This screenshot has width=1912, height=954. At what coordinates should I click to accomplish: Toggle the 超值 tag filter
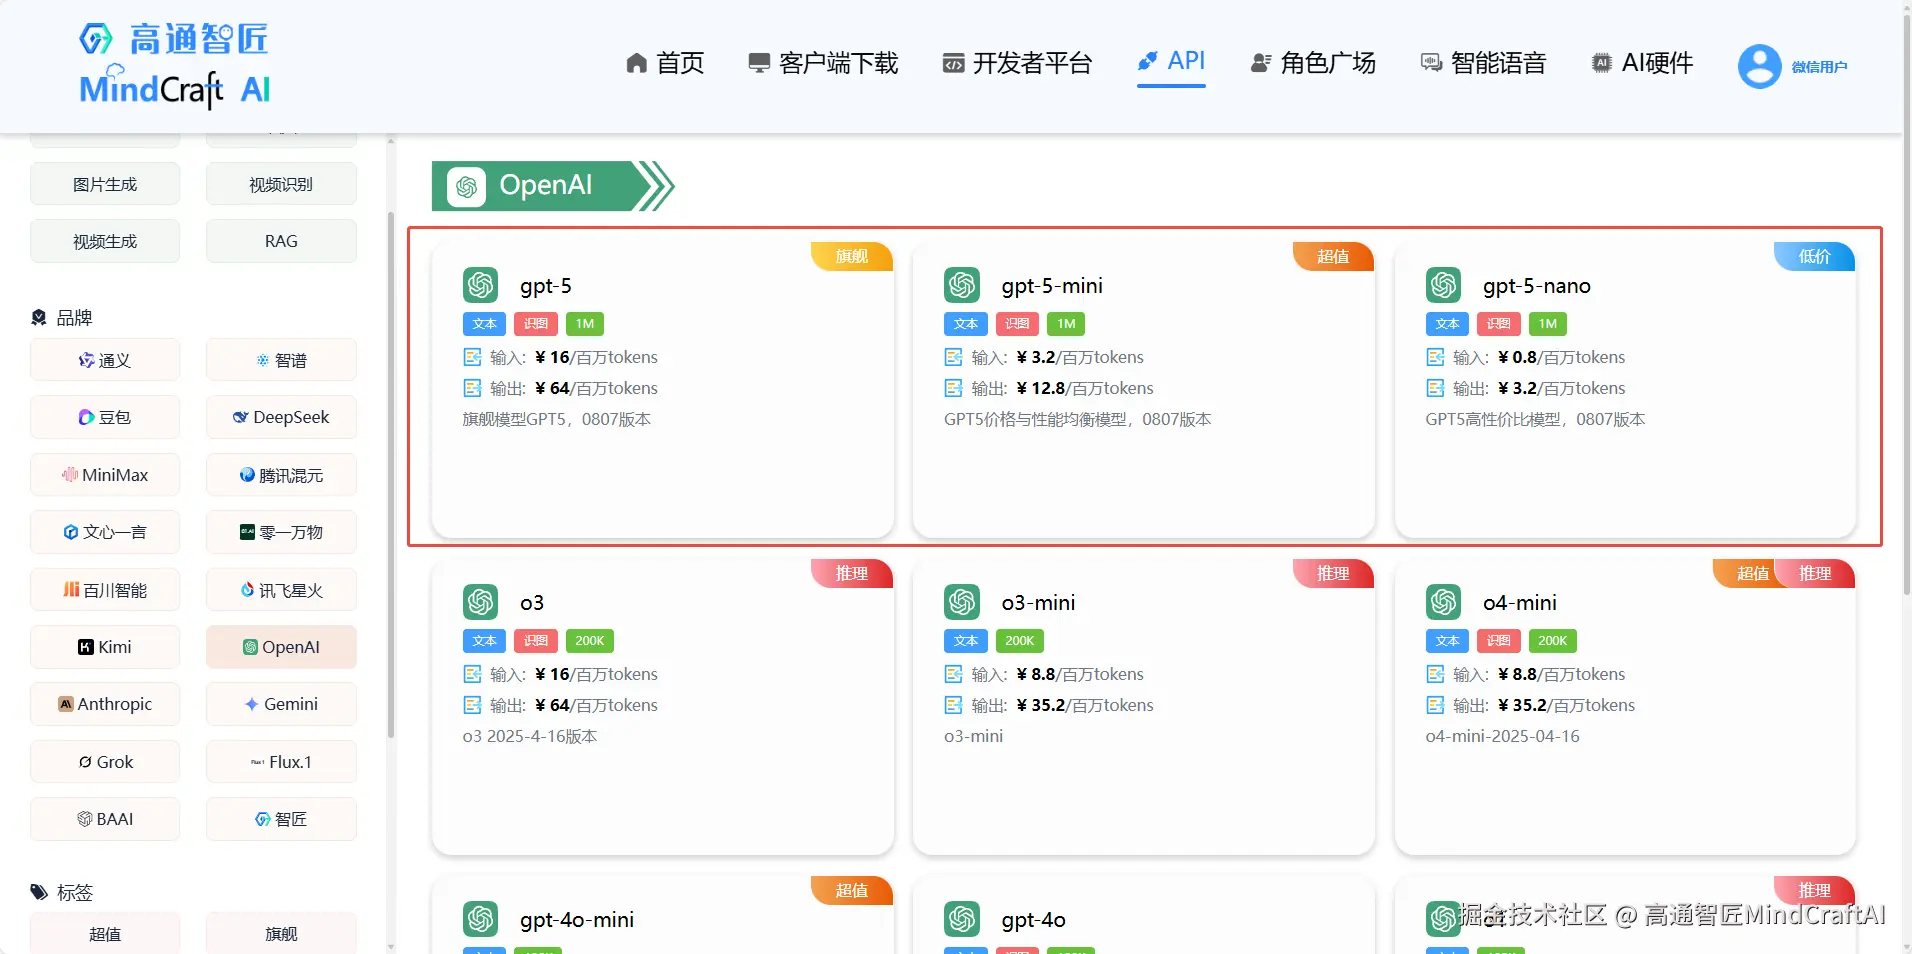click(x=104, y=932)
